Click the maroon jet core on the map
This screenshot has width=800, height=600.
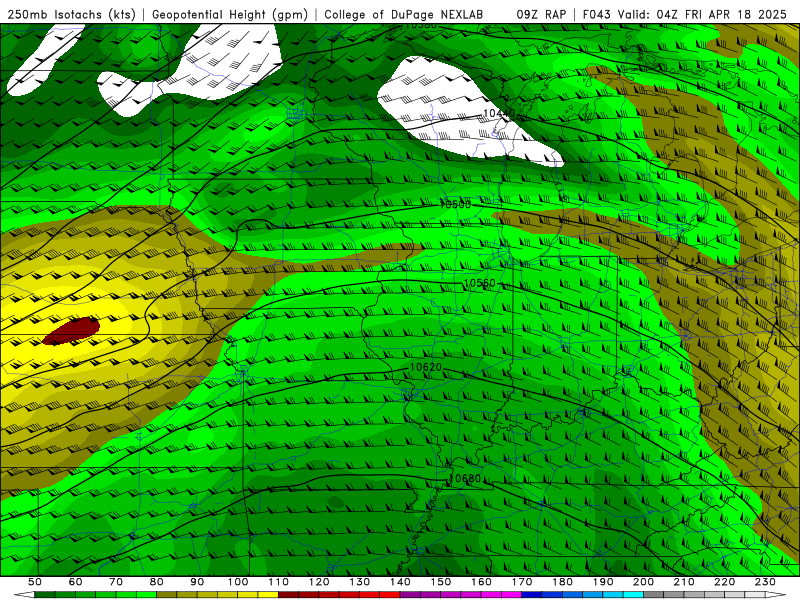click(x=71, y=331)
